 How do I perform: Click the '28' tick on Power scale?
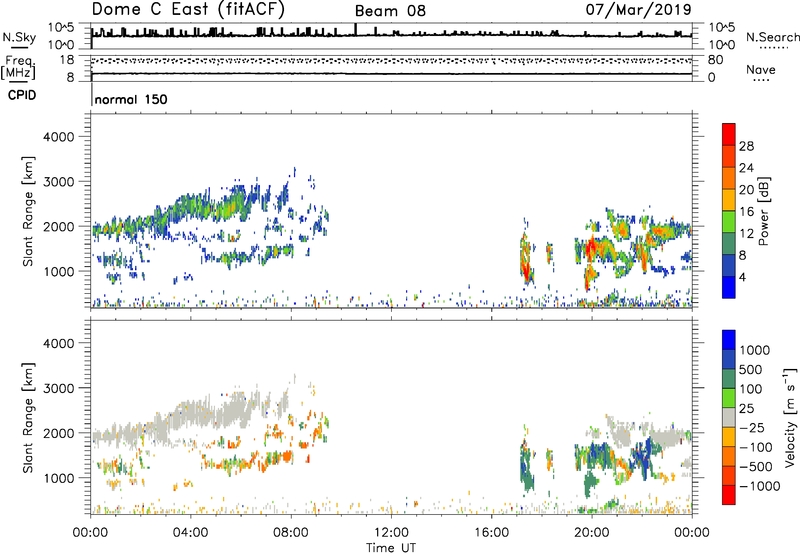[x=746, y=146]
